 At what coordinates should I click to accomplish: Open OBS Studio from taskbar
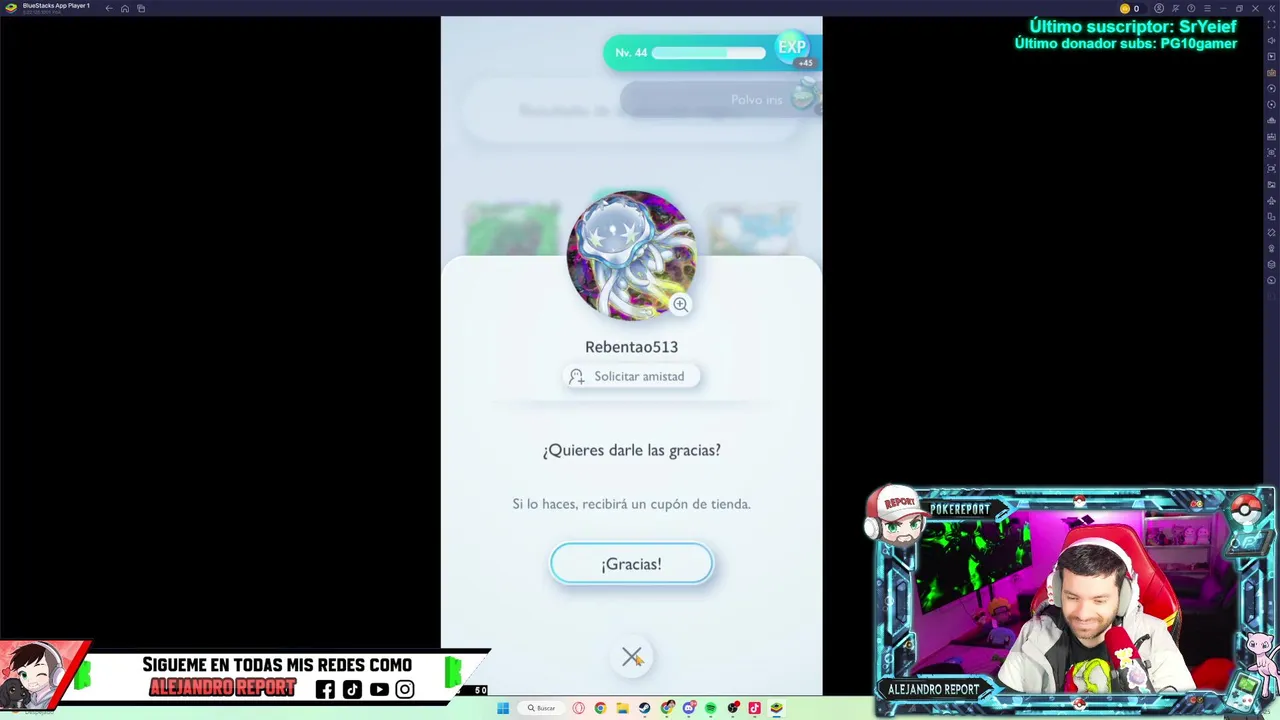(x=733, y=708)
